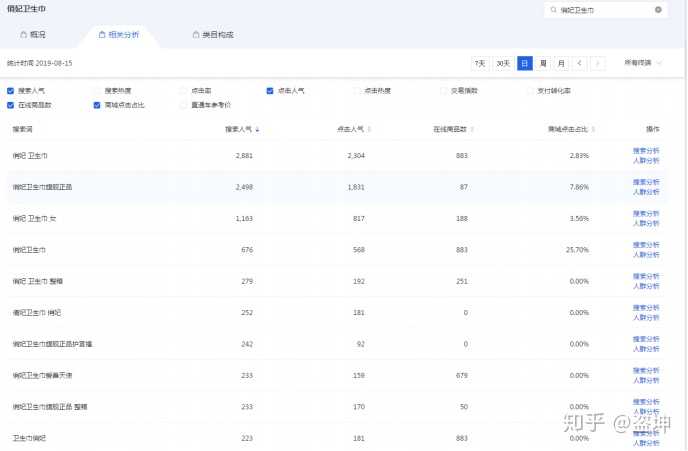This screenshot has width=688, height=451.
Task: Click the magnifier icon in the search box
Action: (x=553, y=10)
